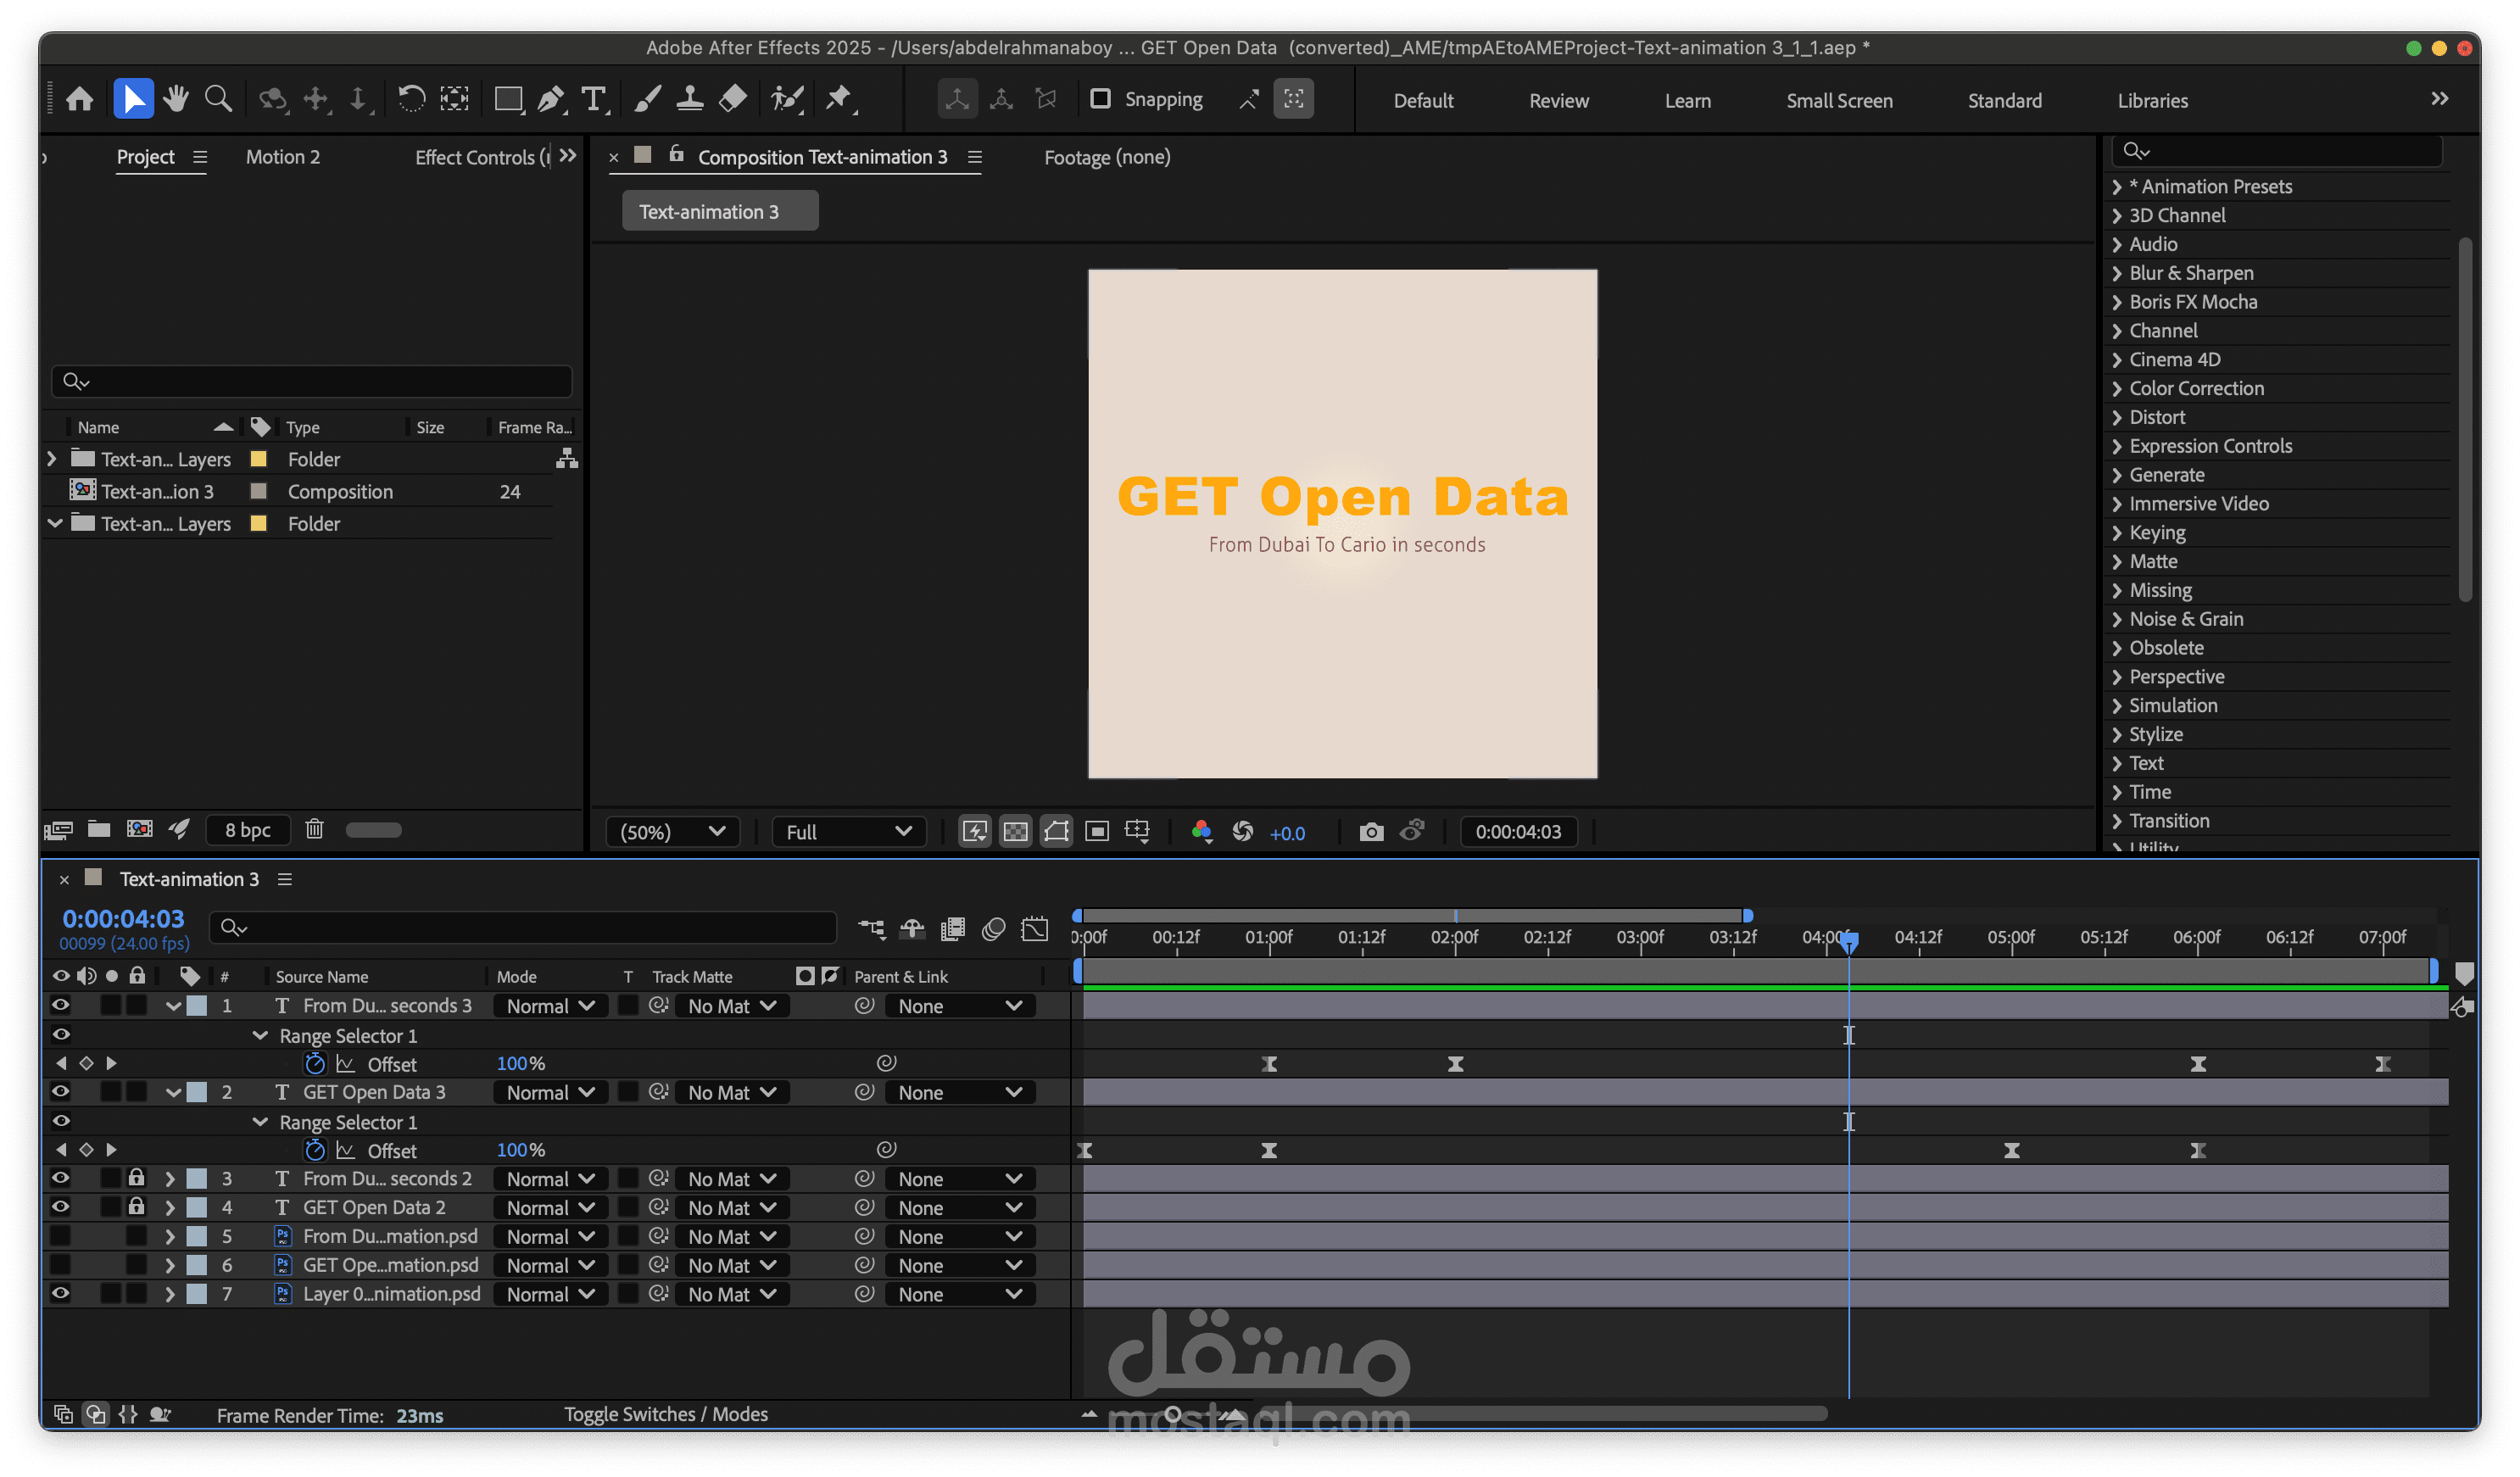Screen dimensions: 2520x1477
Task: Click Home icon in toolbar
Action: [x=80, y=99]
